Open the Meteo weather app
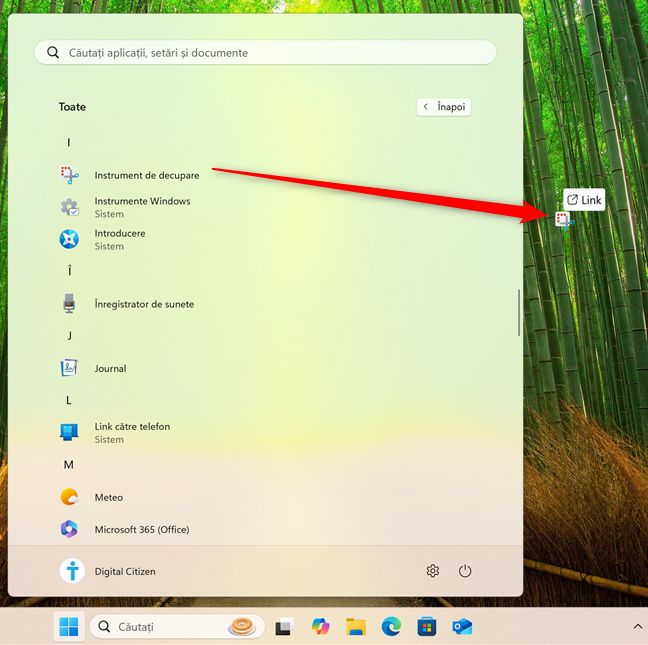Viewport: 648px width, 645px height. [x=108, y=497]
